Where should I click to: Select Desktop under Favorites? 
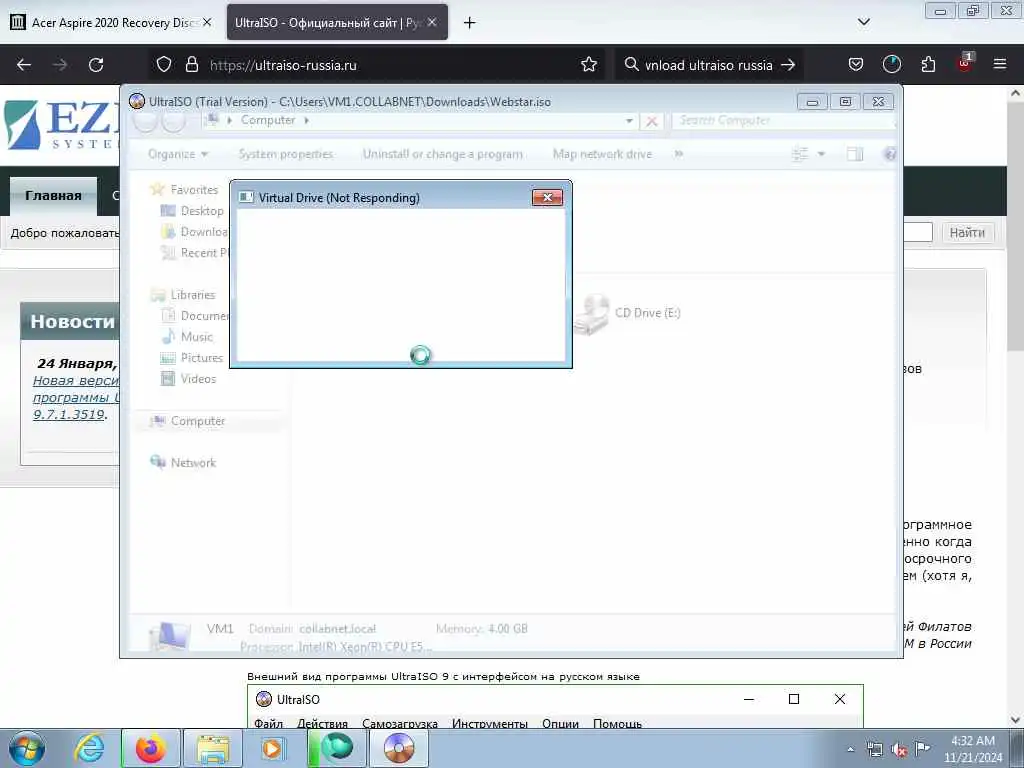(202, 211)
